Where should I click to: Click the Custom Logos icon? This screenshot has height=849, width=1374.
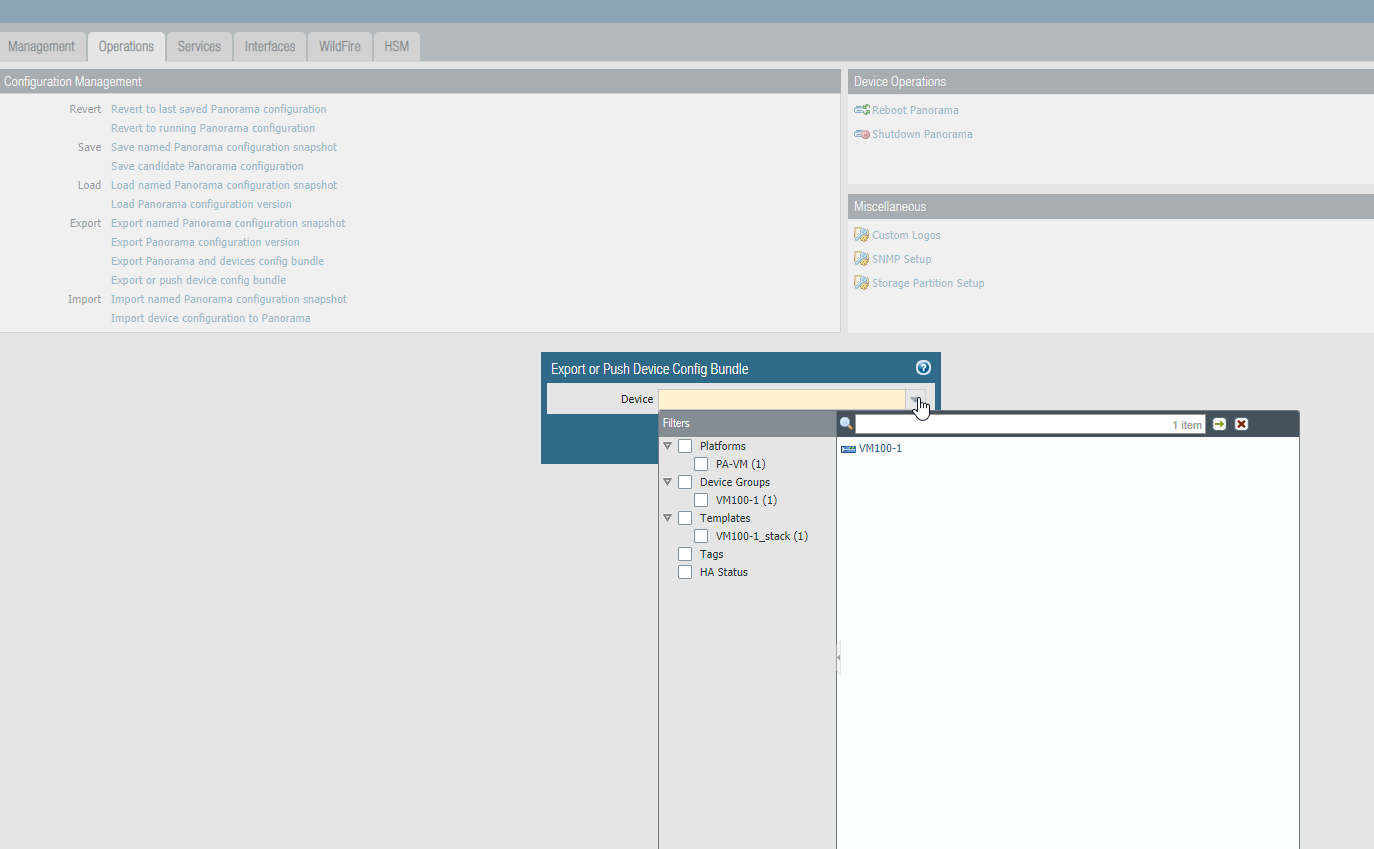[861, 235]
